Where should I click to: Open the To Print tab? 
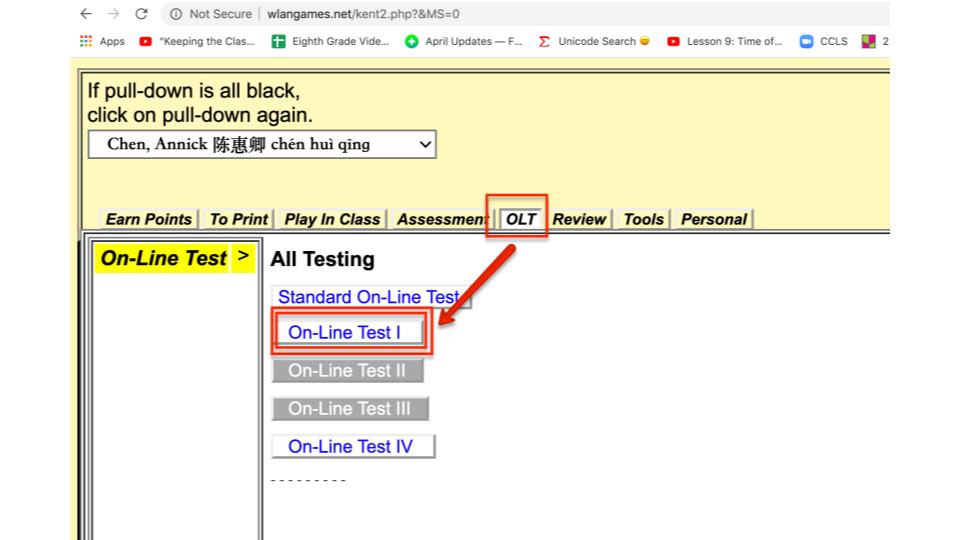coord(239,219)
